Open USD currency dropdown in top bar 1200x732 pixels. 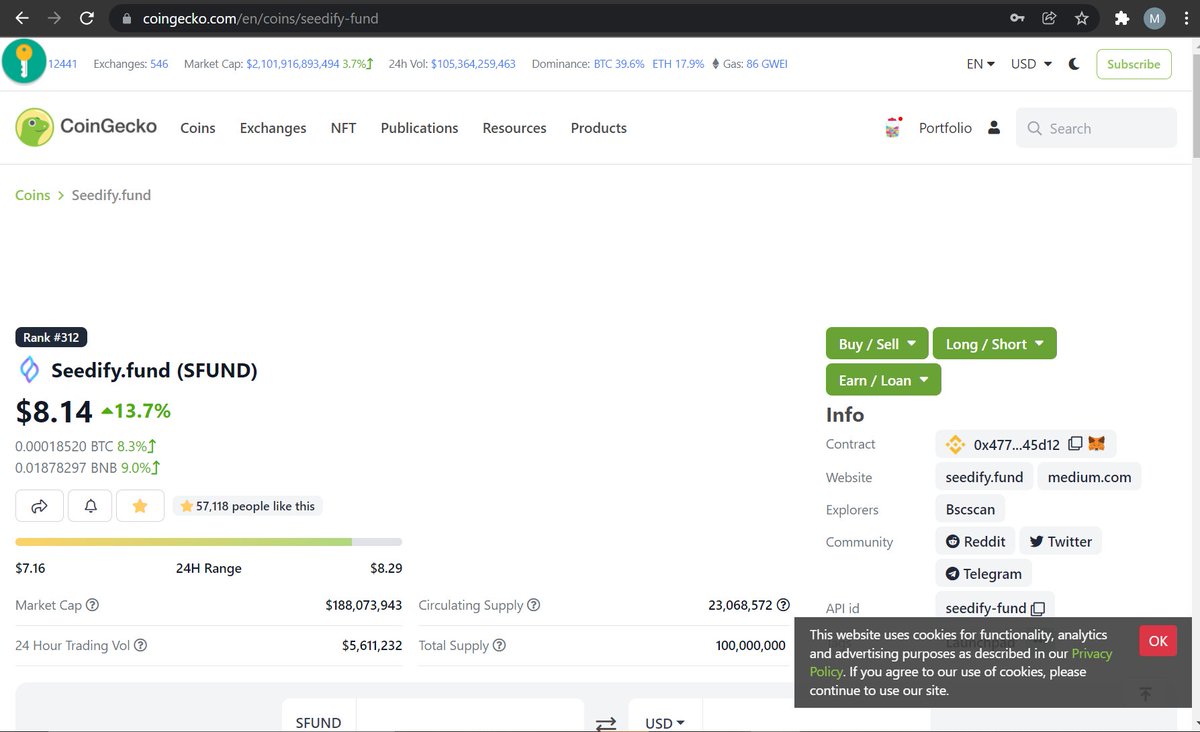(1032, 64)
